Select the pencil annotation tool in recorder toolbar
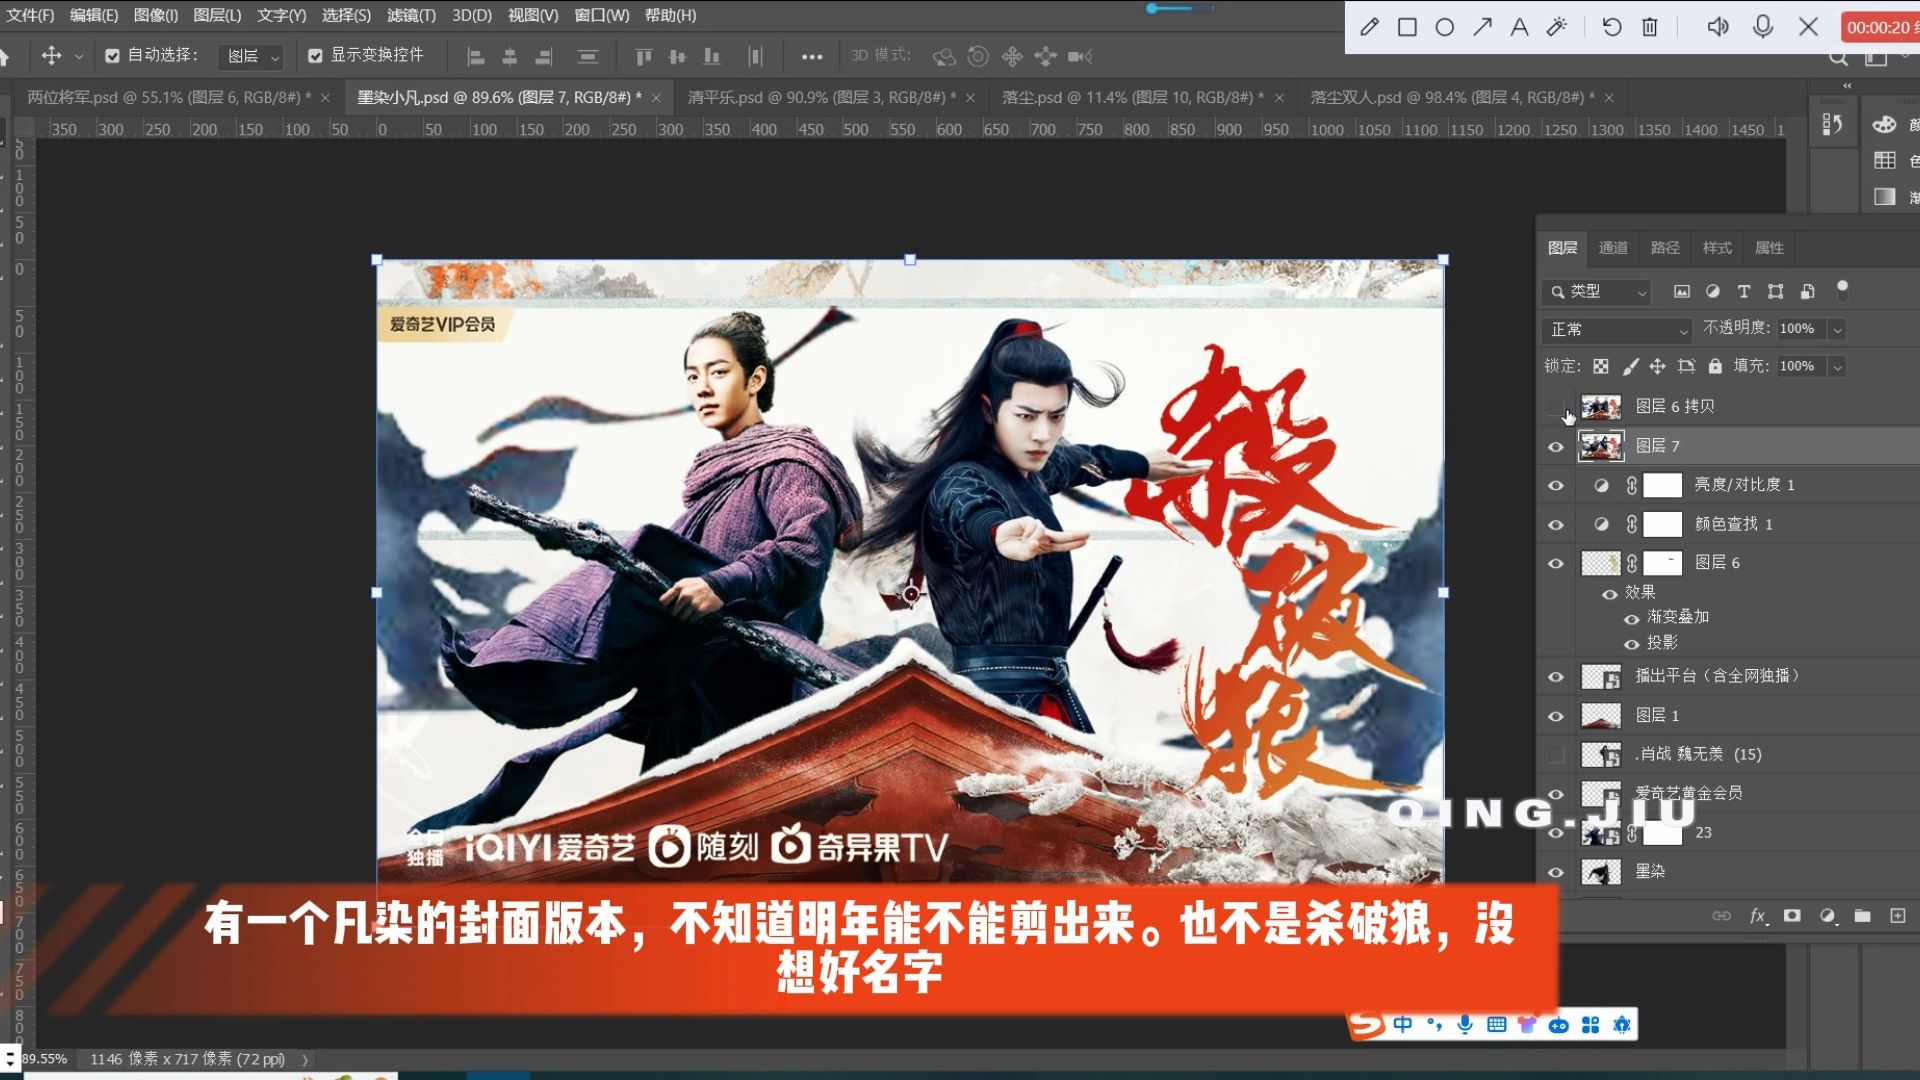1920x1080 pixels. [1368, 27]
